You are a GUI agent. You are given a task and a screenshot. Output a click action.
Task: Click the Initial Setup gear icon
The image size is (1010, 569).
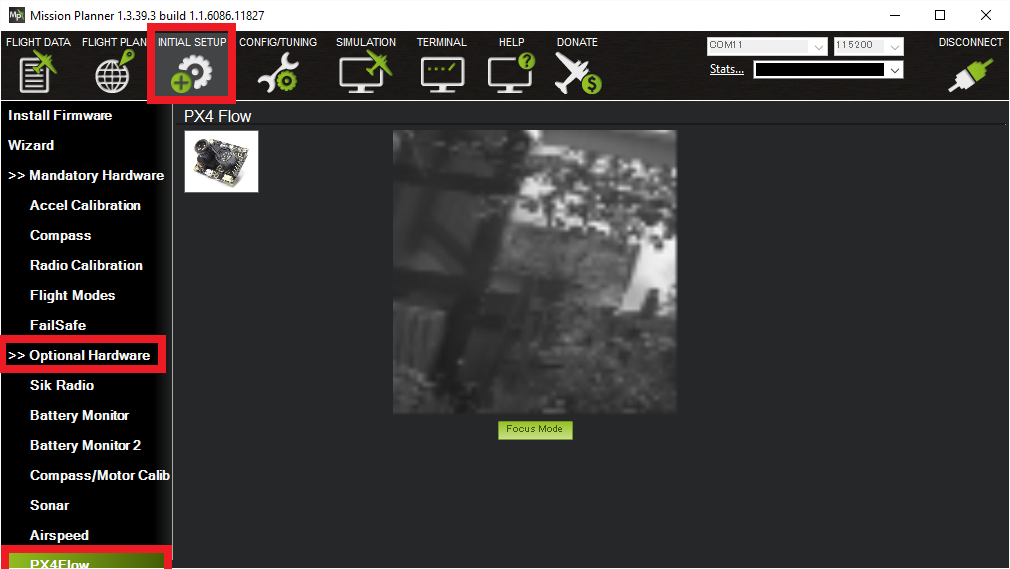[x=190, y=74]
